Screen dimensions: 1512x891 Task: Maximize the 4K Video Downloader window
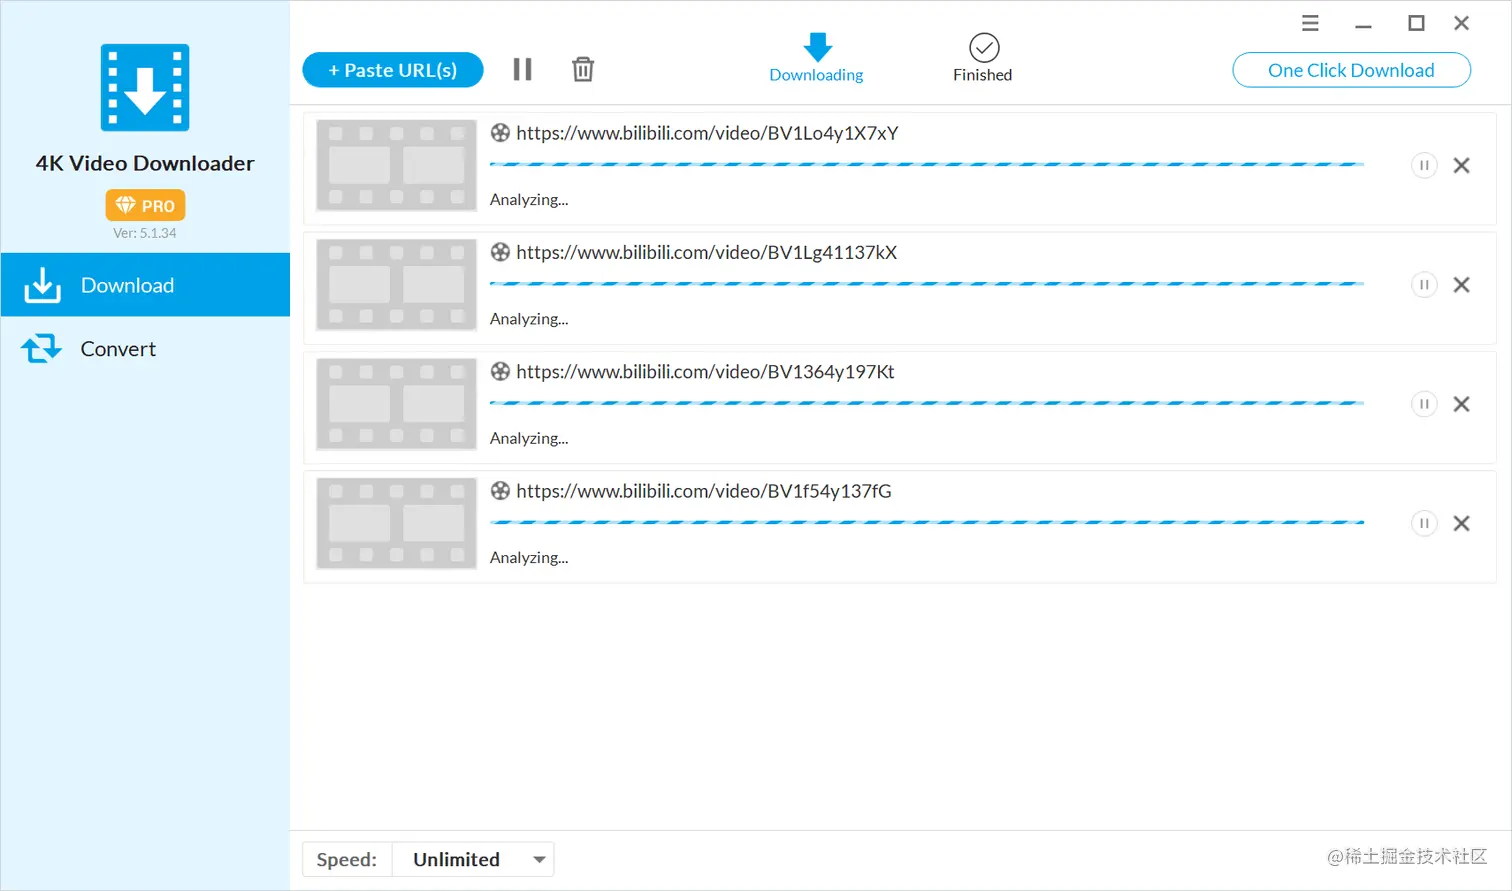1416,23
